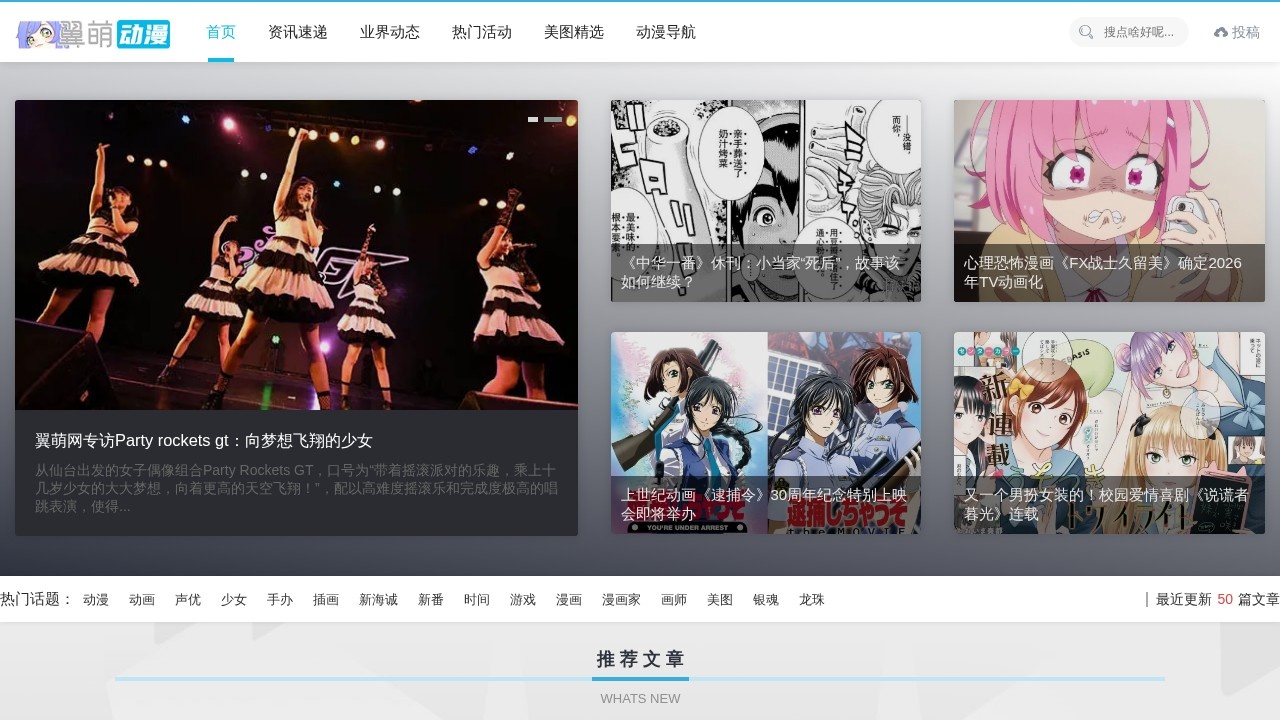This screenshot has height=720, width=1280.
Task: Switch to the second carousel slide indicator
Action: [x=553, y=119]
